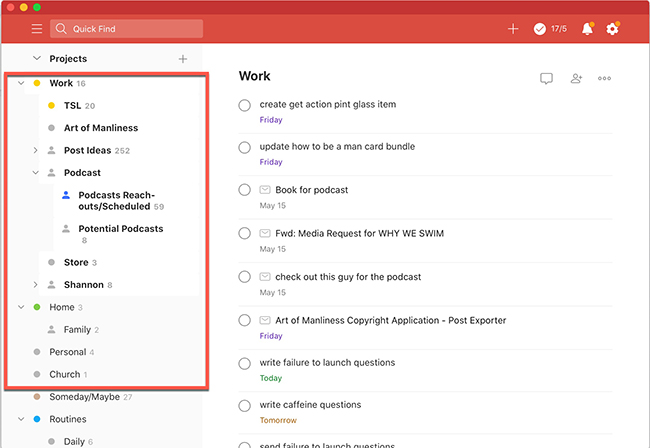Open project comments speech bubble icon
This screenshot has width=650, height=448.
point(546,78)
